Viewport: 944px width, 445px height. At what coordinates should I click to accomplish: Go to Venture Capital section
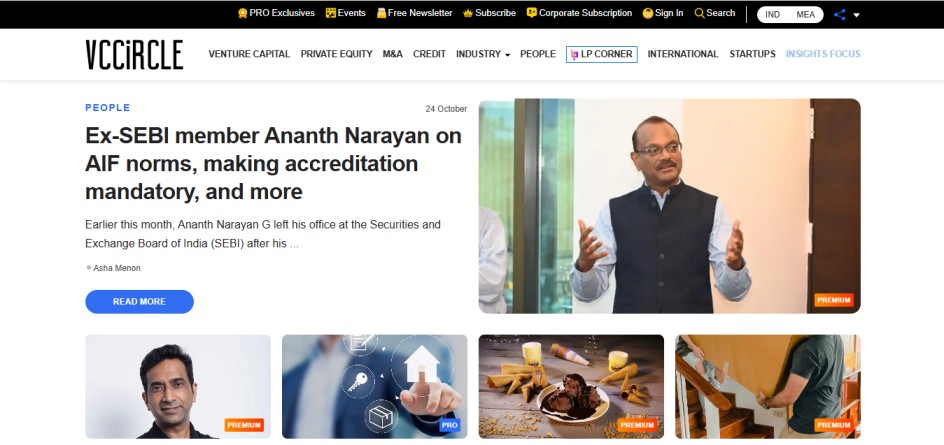[x=249, y=54]
